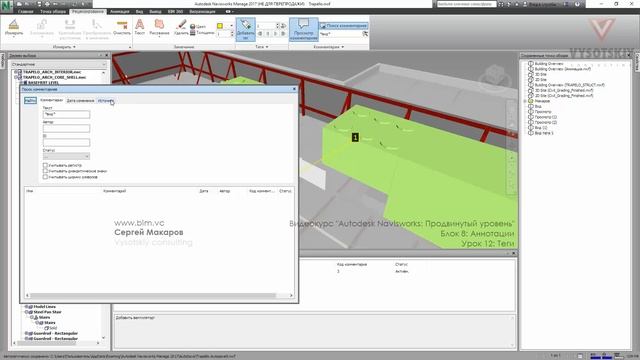Screen dimensions: 640x360
Task: Select Model Lines tree item
Action: click(x=45, y=307)
